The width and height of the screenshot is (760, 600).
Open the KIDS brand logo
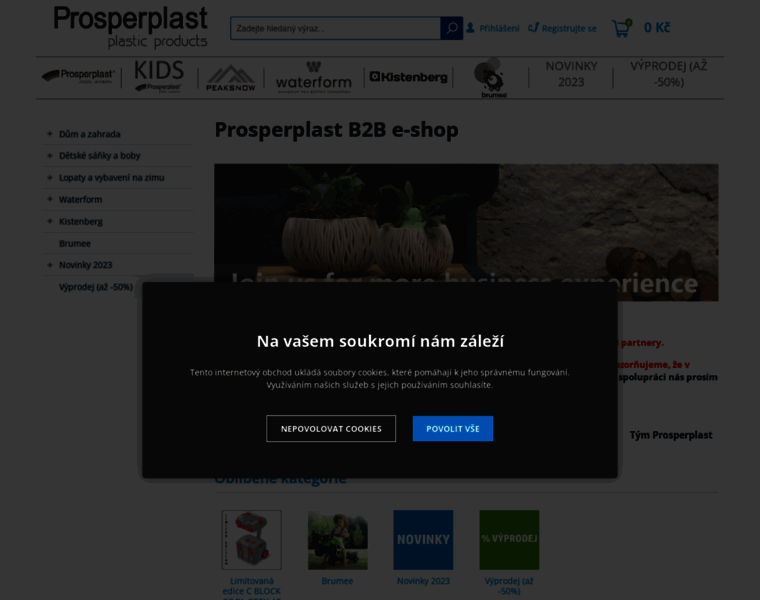tap(159, 77)
